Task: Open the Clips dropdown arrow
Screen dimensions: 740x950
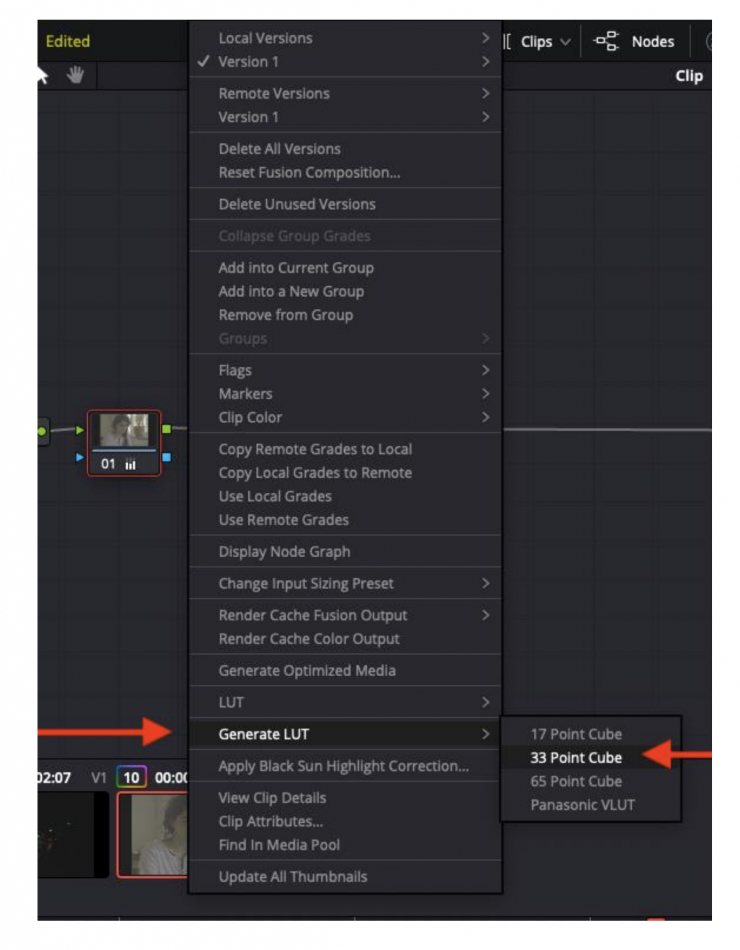Action: [x=566, y=42]
